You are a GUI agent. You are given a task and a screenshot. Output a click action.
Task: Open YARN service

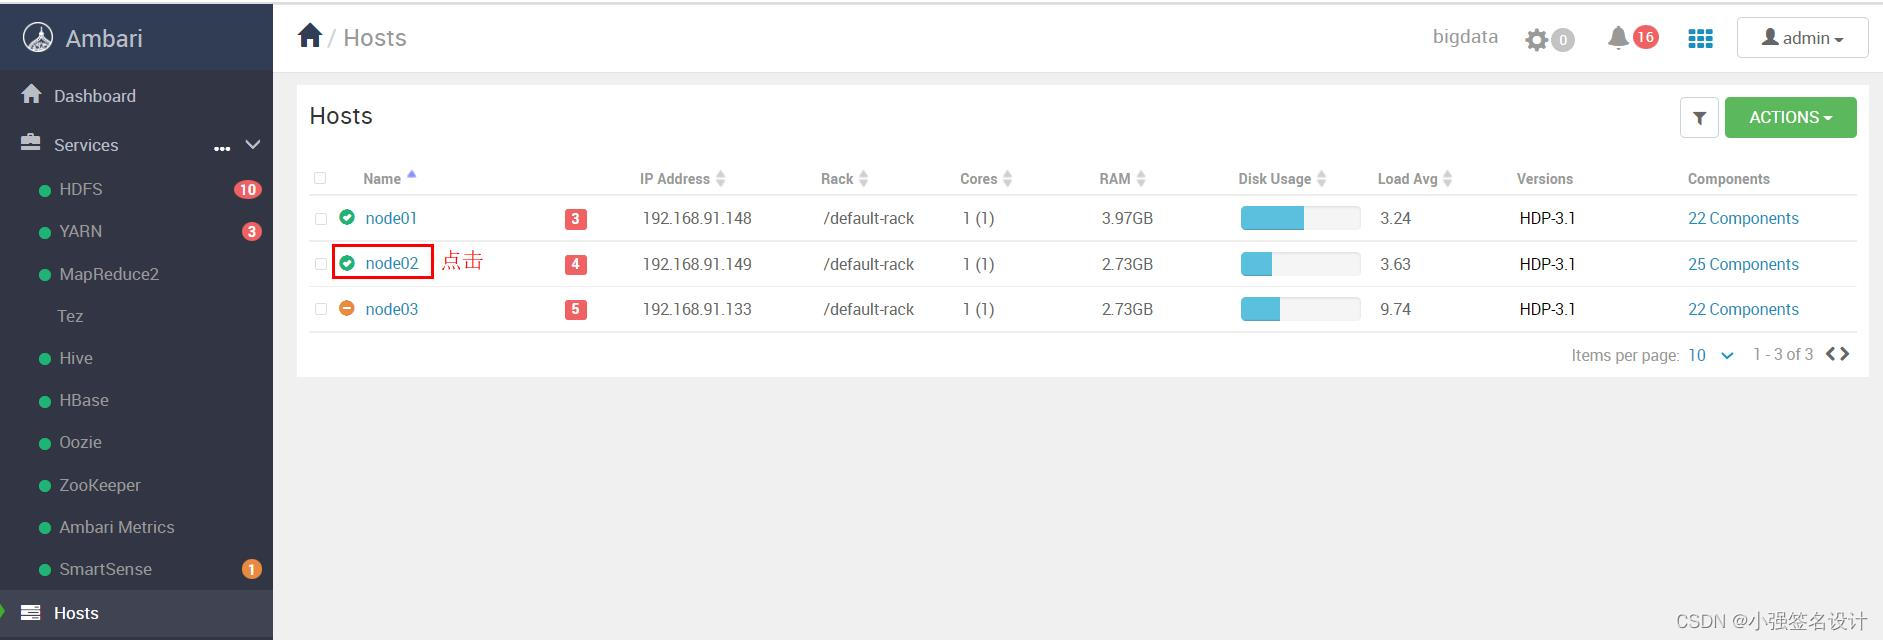pos(80,231)
